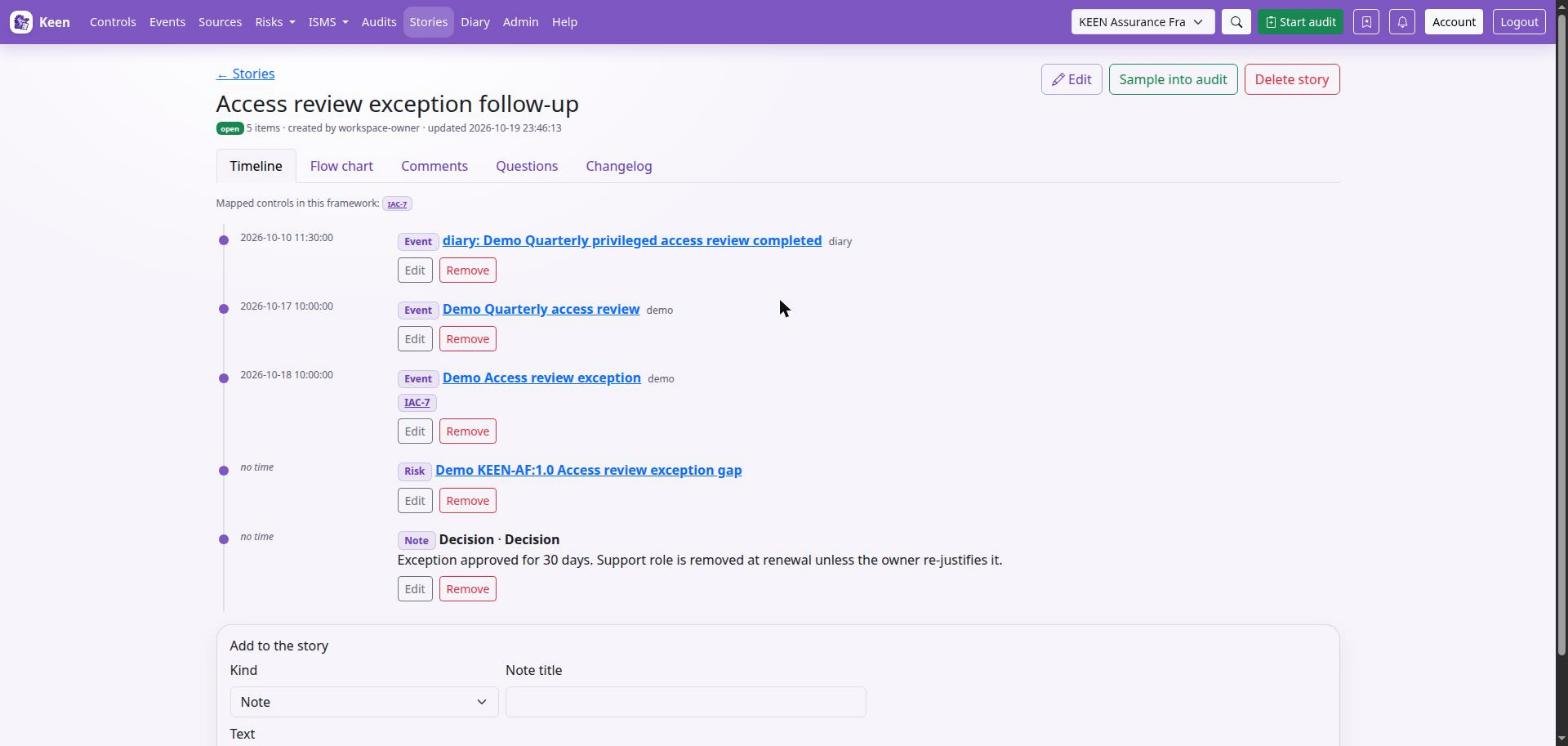The height and width of the screenshot is (746, 1568).
Task: Click the Delete story button
Action: pyautogui.click(x=1292, y=80)
